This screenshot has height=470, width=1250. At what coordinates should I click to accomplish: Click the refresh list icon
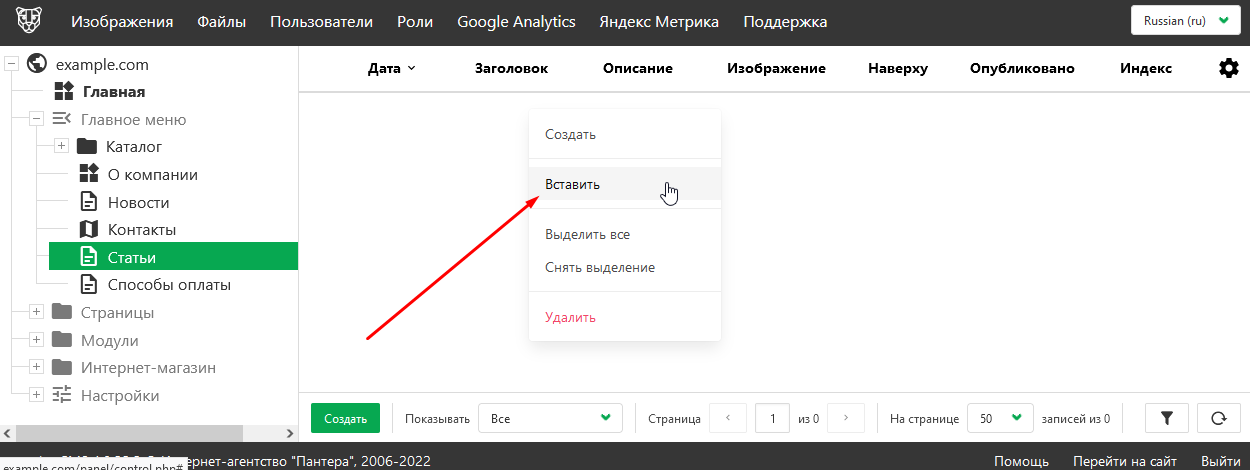(1217, 418)
